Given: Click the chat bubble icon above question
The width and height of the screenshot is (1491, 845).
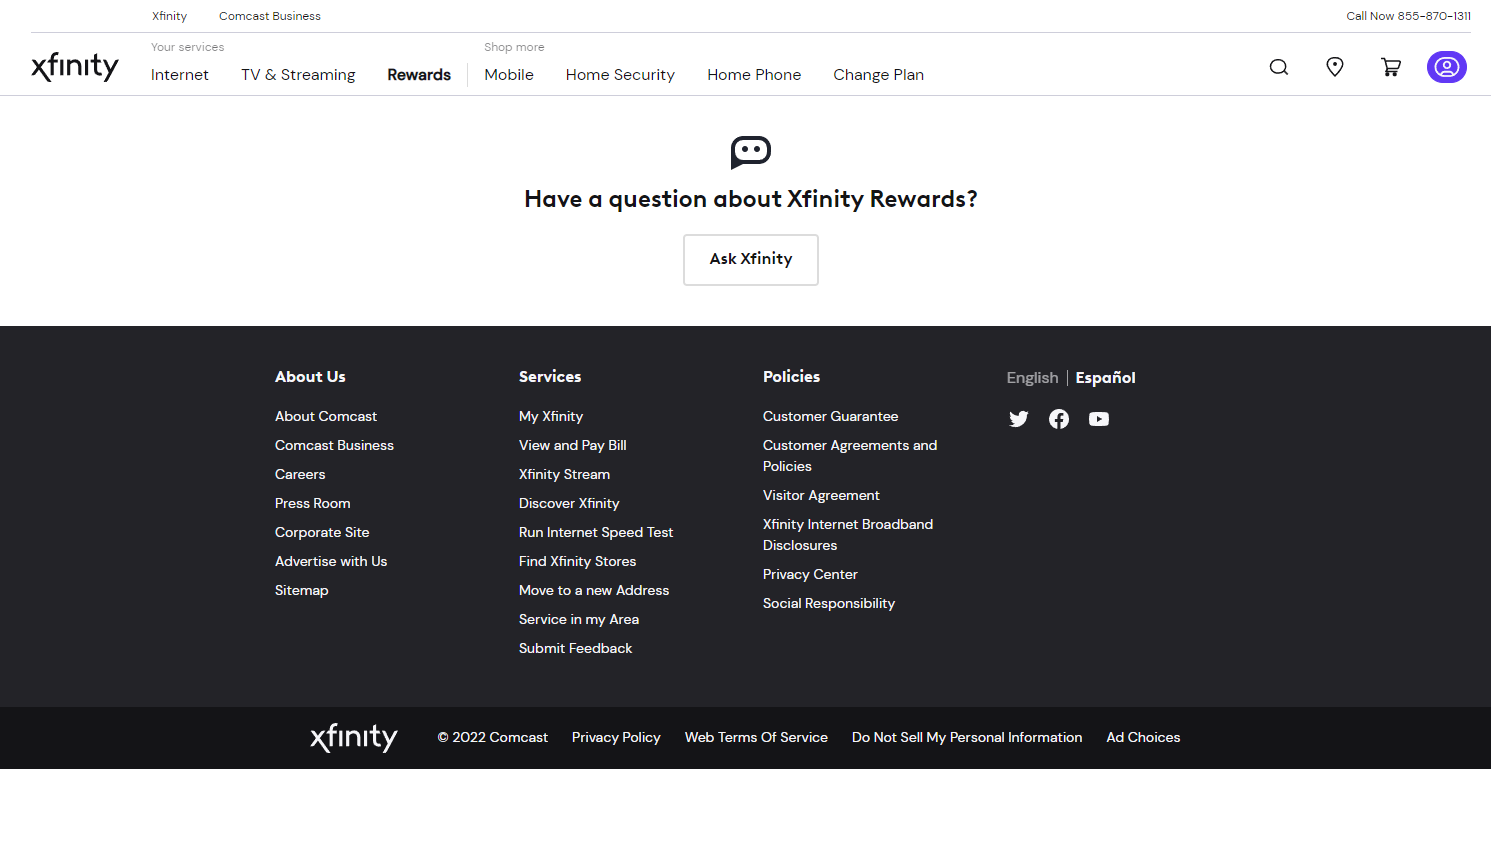Looking at the screenshot, I should click(x=751, y=152).
